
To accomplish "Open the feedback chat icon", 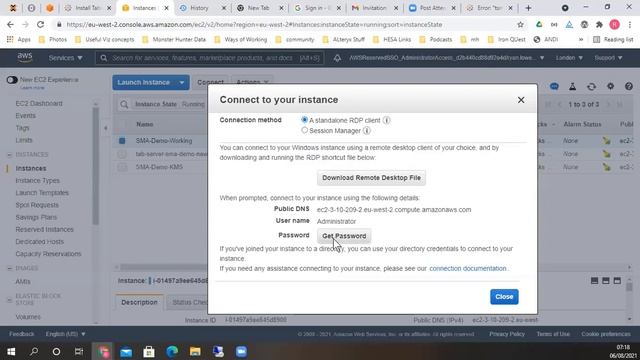I will click(554, 87).
